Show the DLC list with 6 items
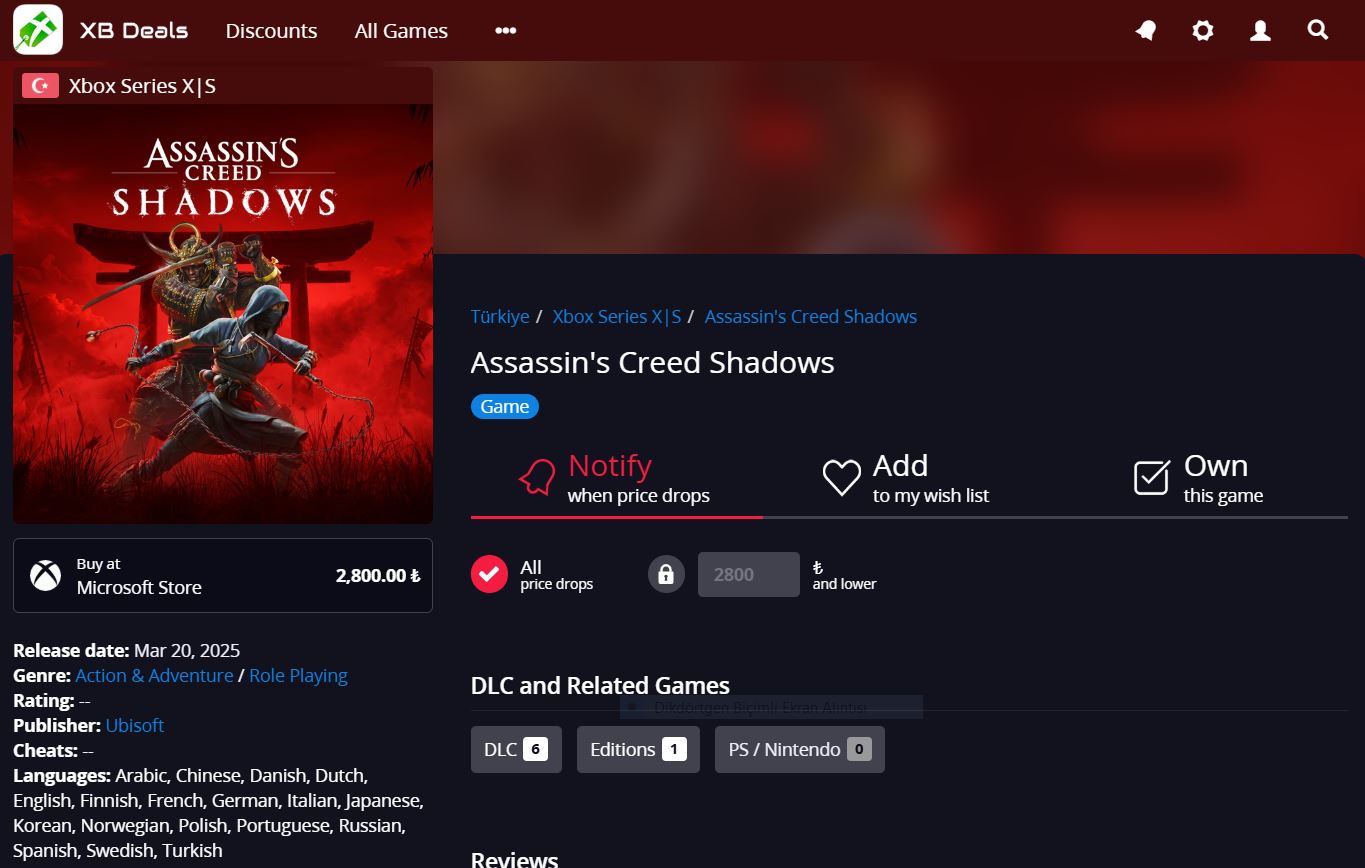1365x868 pixels. point(516,749)
